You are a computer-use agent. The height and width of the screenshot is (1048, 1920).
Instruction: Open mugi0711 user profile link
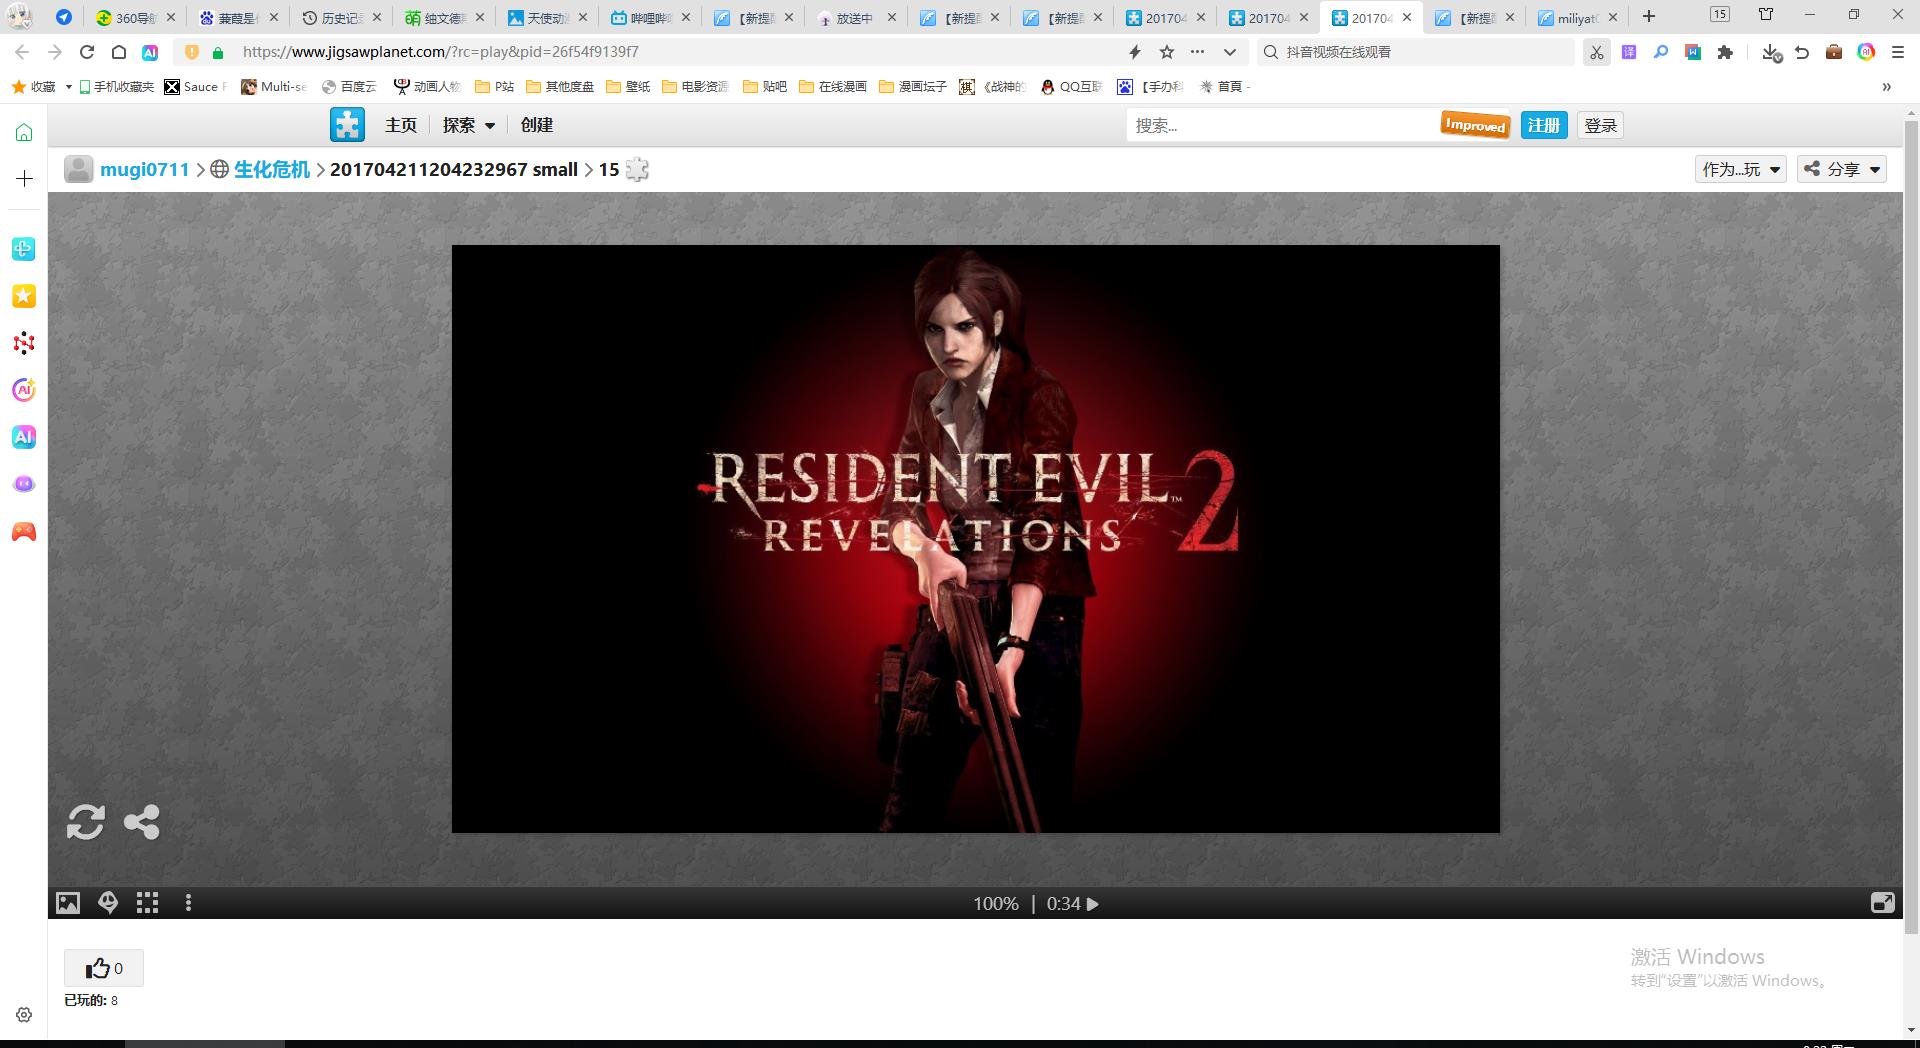144,169
